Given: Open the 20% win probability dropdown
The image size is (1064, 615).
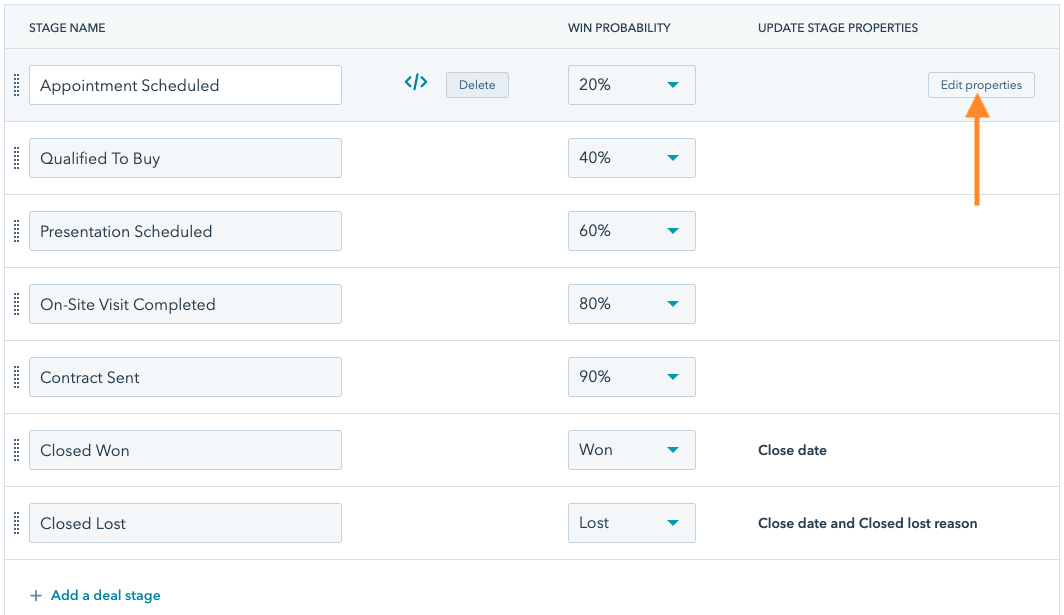Looking at the screenshot, I should tap(631, 85).
